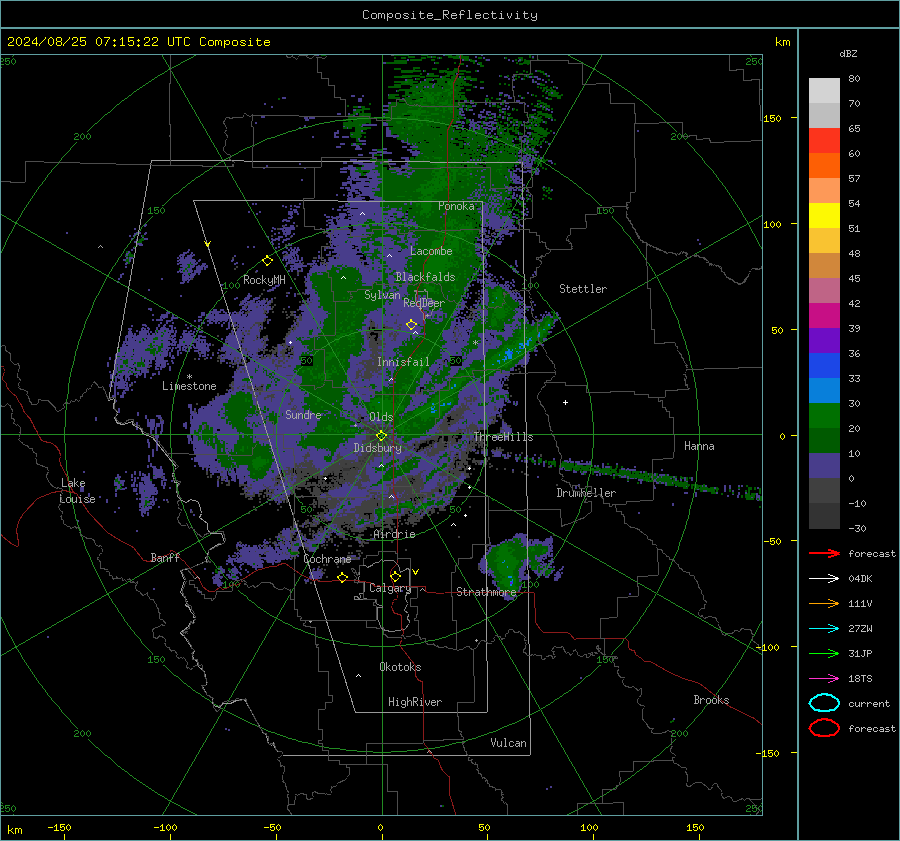
Task: Click the white 04DK arrow legend icon
Action: pos(824,578)
